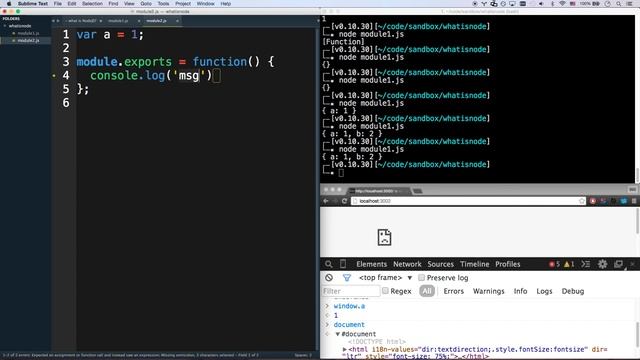The width and height of the screenshot is (640, 360).
Task: Collapse the #document node
Action: pos(338,334)
